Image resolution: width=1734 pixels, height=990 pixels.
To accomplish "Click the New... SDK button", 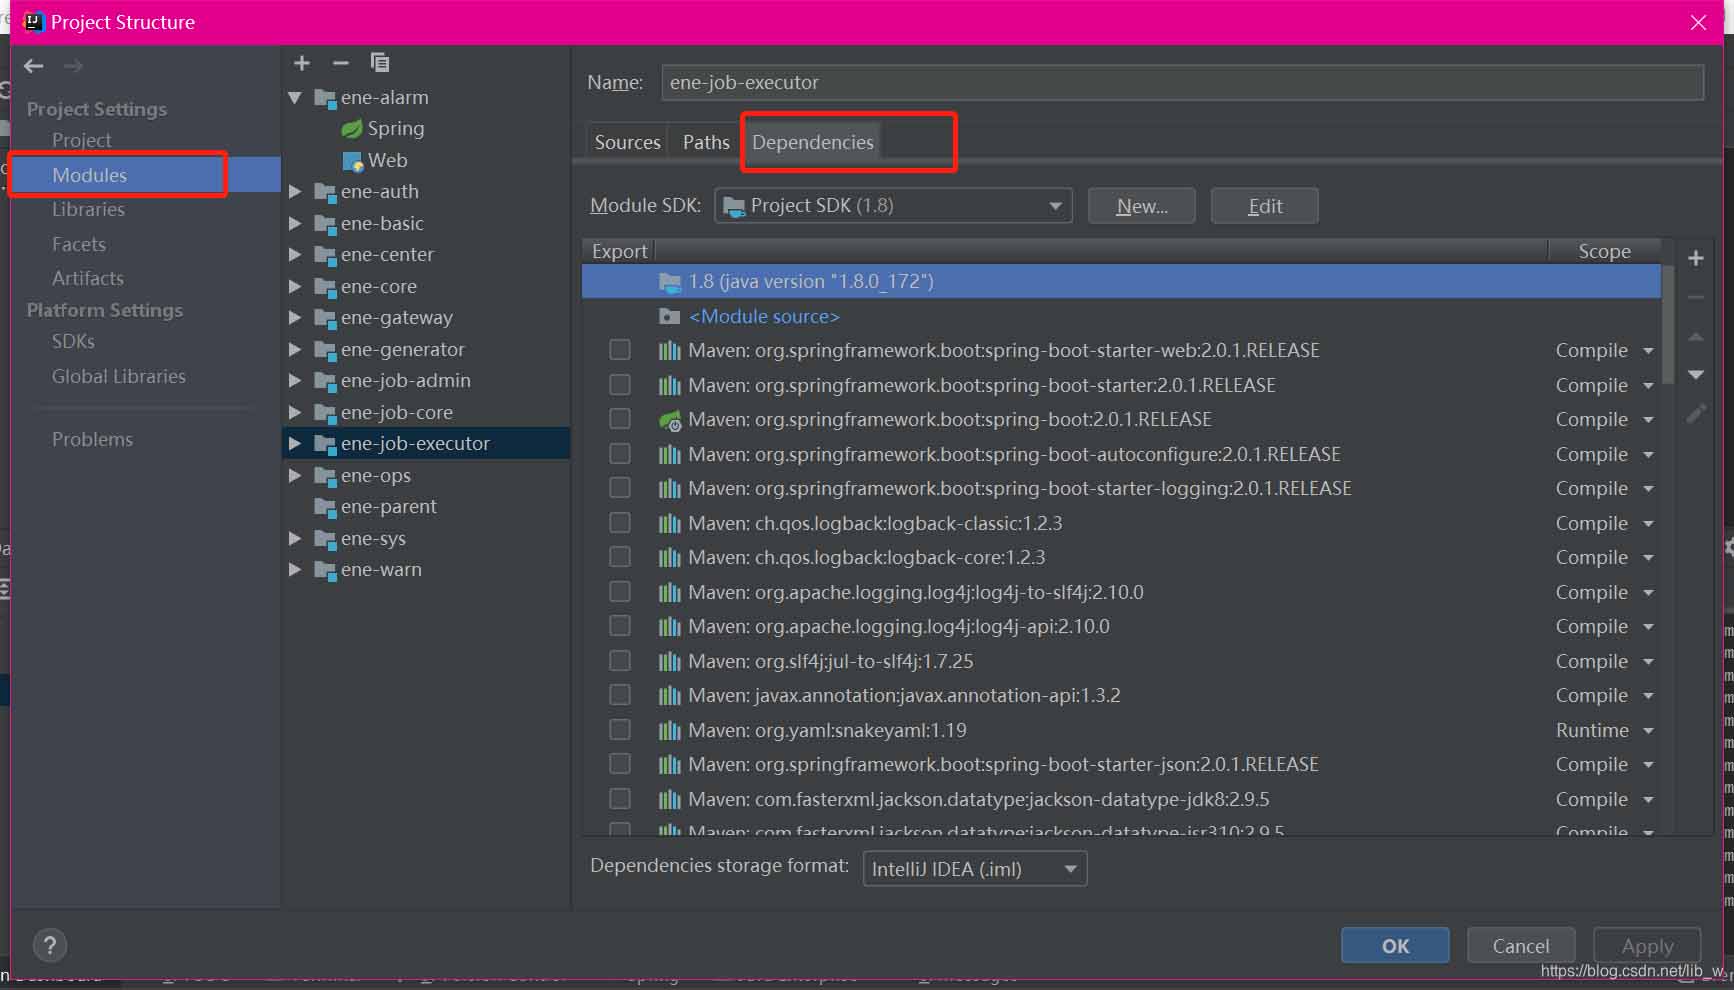I will click(1141, 206).
